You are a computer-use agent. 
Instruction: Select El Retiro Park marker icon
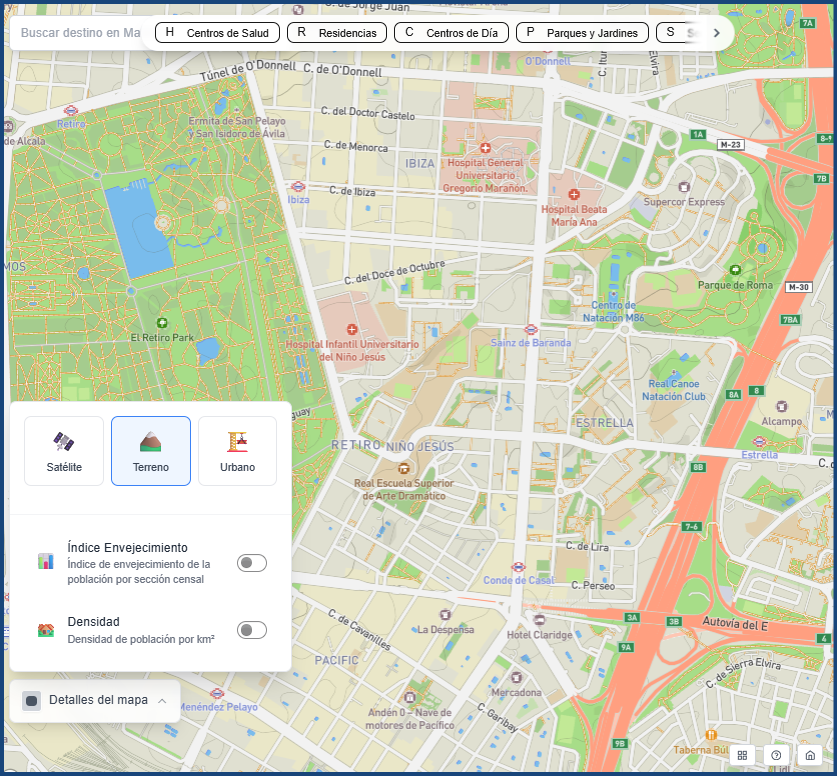pyautogui.click(x=162, y=323)
